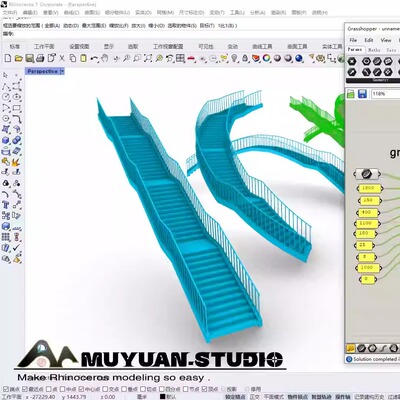Select the Pan hand tool

point(105,59)
